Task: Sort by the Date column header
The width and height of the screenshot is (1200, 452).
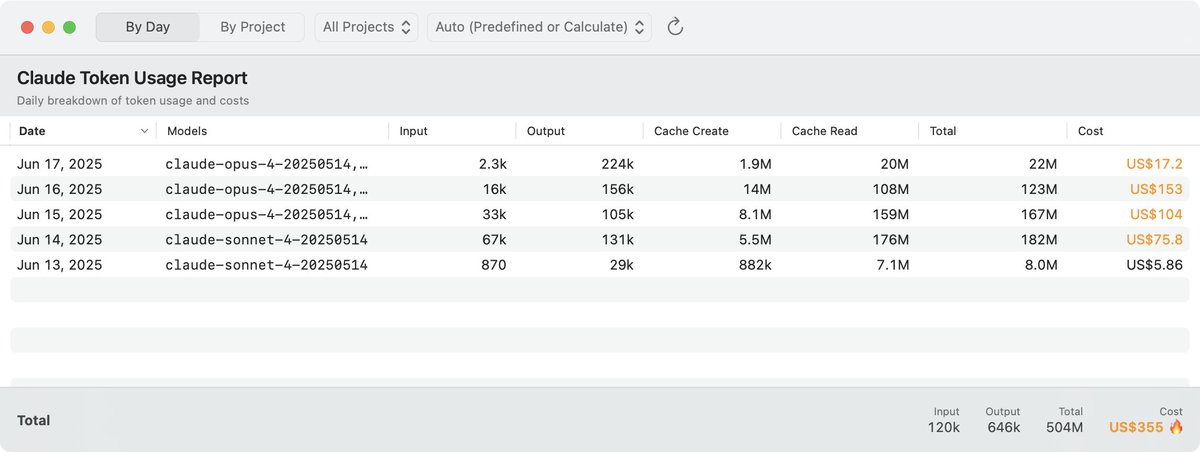Action: tap(84, 131)
